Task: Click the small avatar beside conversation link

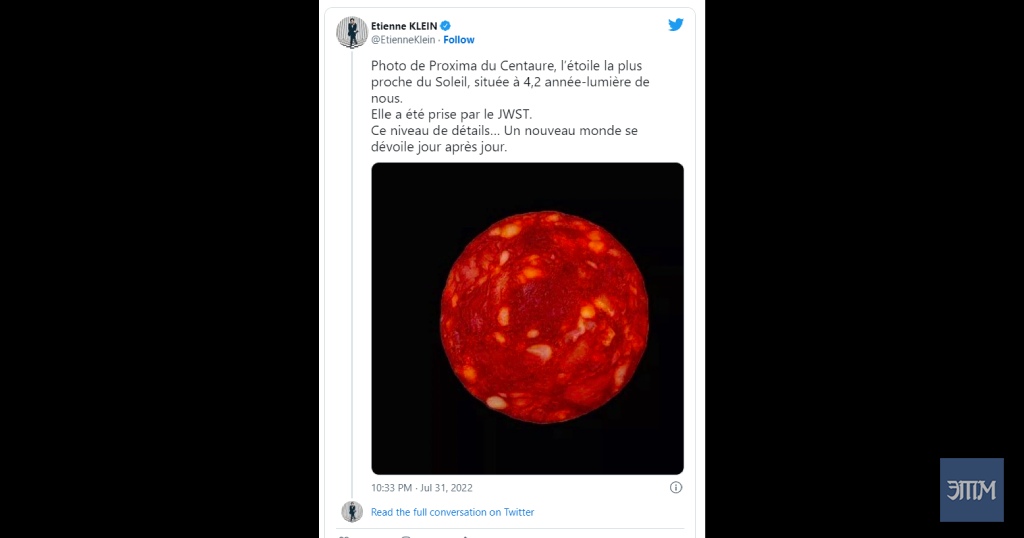Action: pos(352,512)
